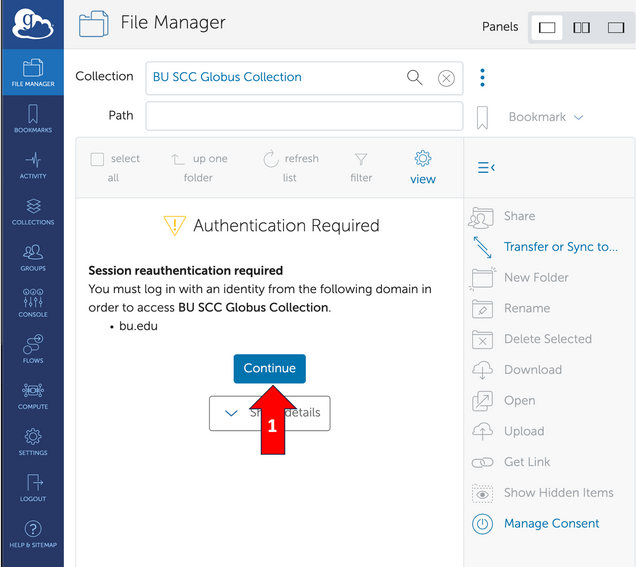Screen dimensions: 636x567
Task: Click Upload in the actions menu
Action: coord(508,432)
